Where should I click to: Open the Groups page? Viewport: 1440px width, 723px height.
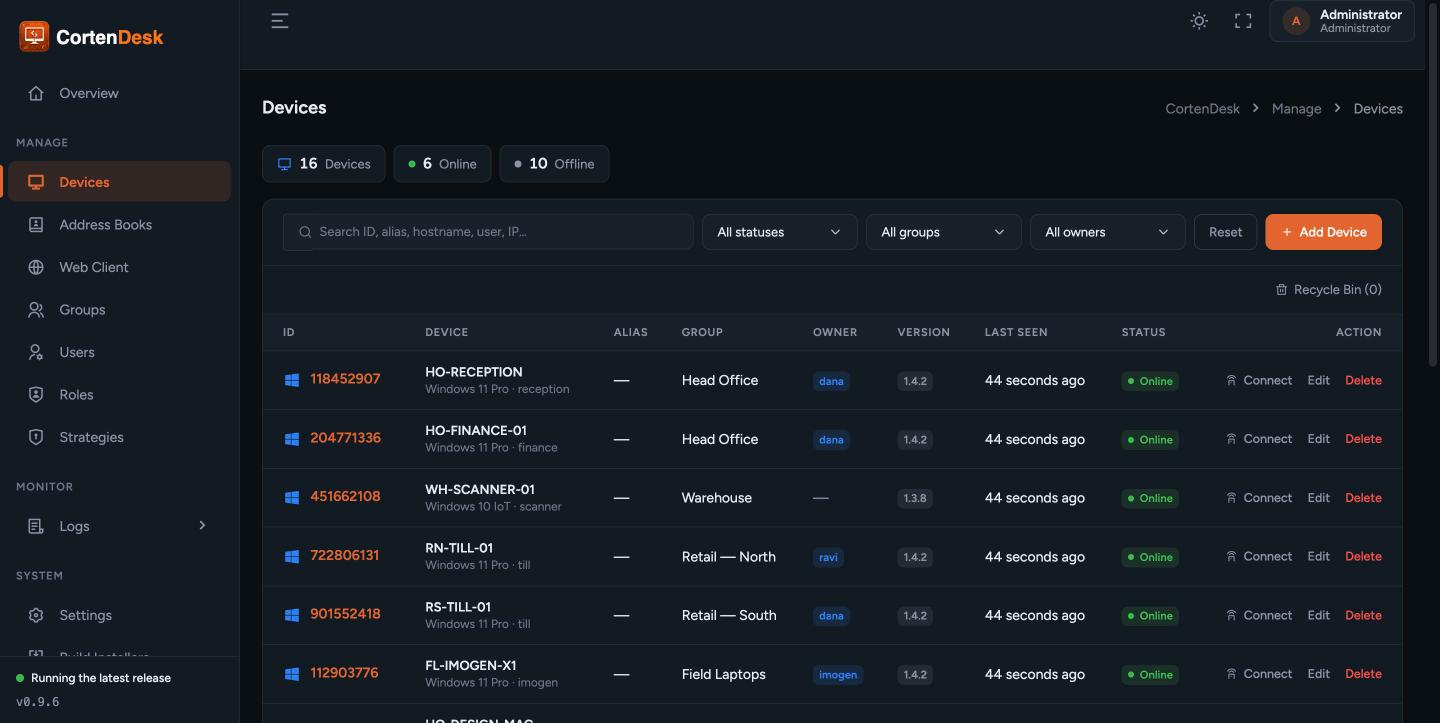pos(119,310)
